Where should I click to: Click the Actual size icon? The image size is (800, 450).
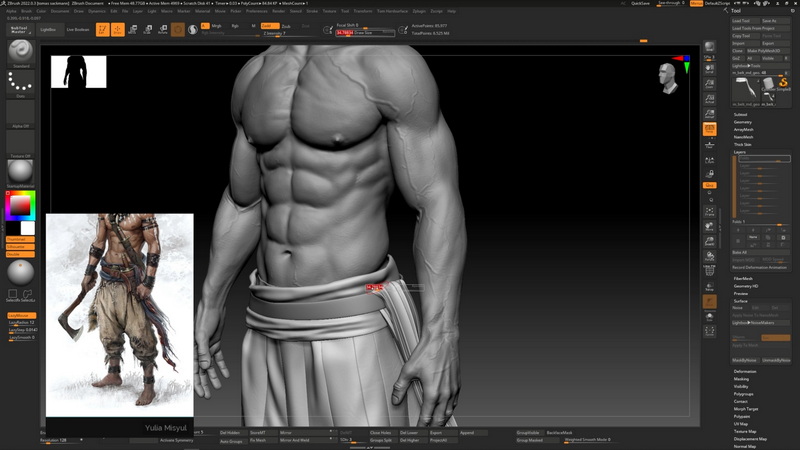709,98
